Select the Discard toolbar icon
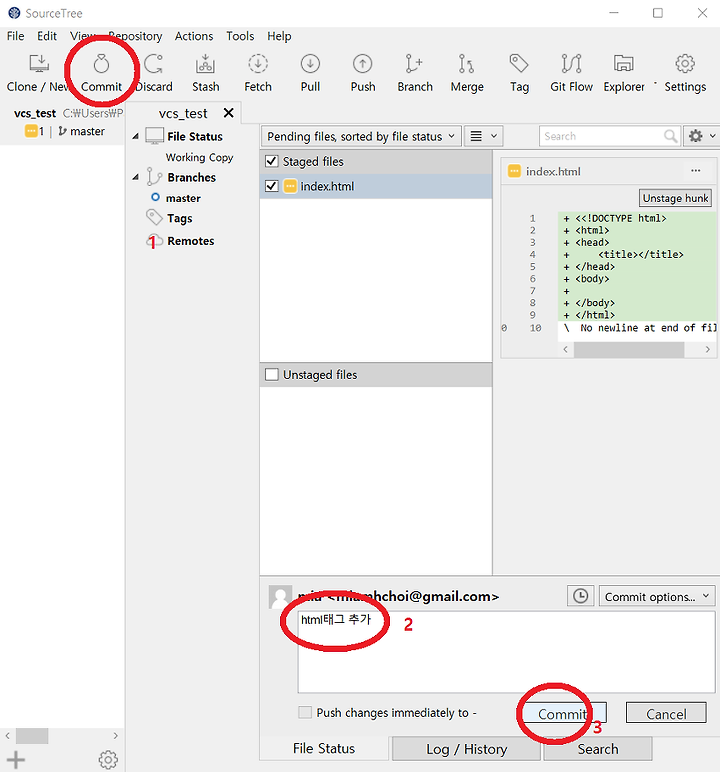The width and height of the screenshot is (720, 772). click(154, 73)
